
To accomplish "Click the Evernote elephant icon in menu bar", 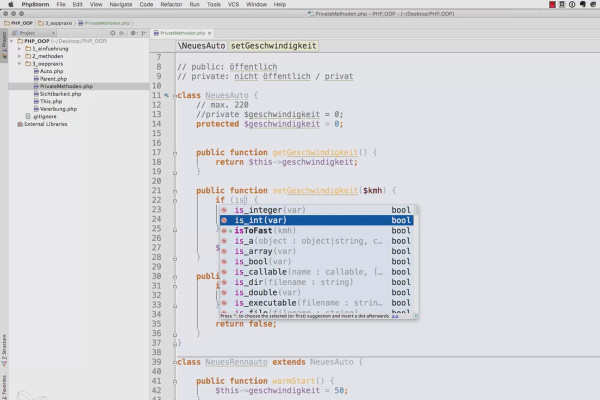I will tap(582, 5).
